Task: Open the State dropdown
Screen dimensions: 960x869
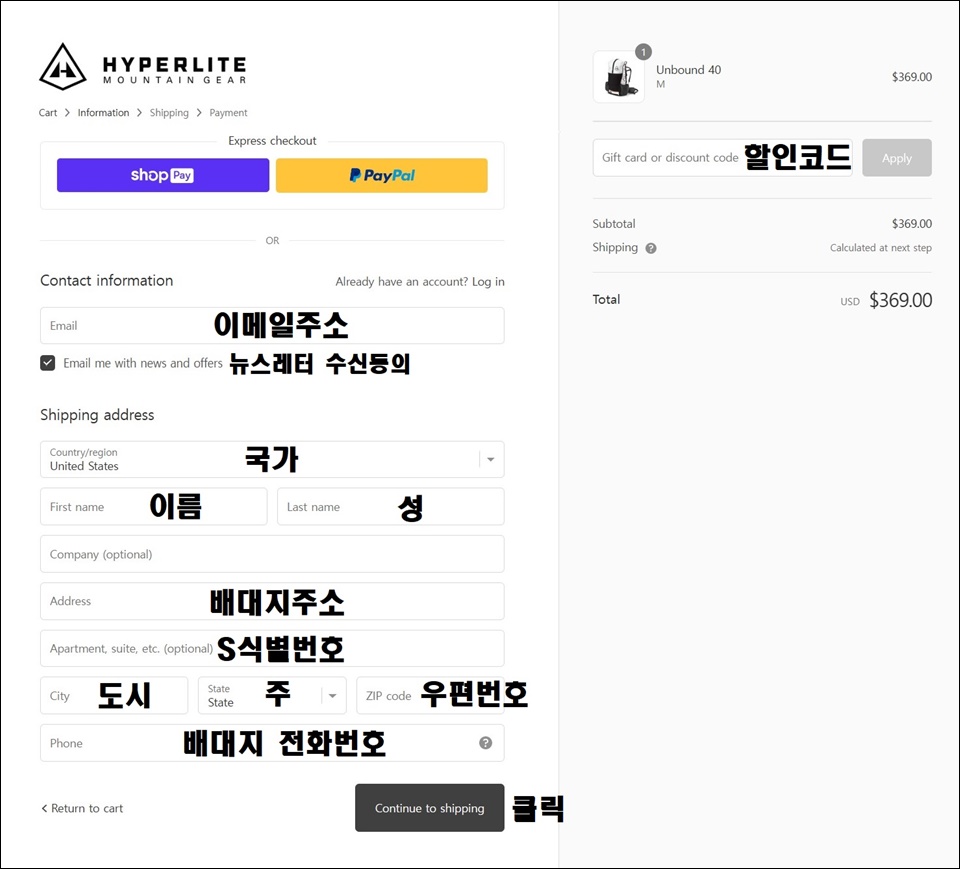Action: pyautogui.click(x=272, y=696)
